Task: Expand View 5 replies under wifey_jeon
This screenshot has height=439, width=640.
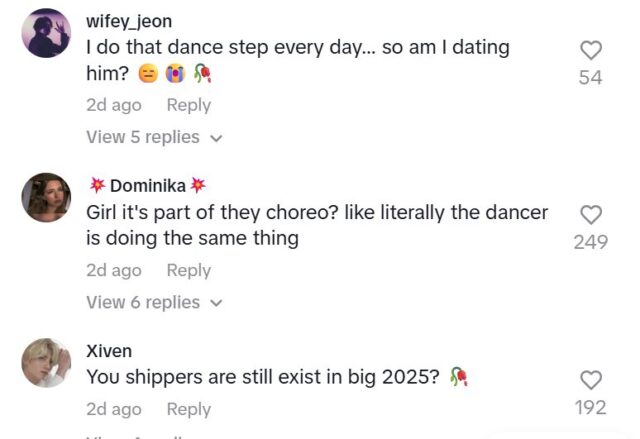Action: [143, 137]
